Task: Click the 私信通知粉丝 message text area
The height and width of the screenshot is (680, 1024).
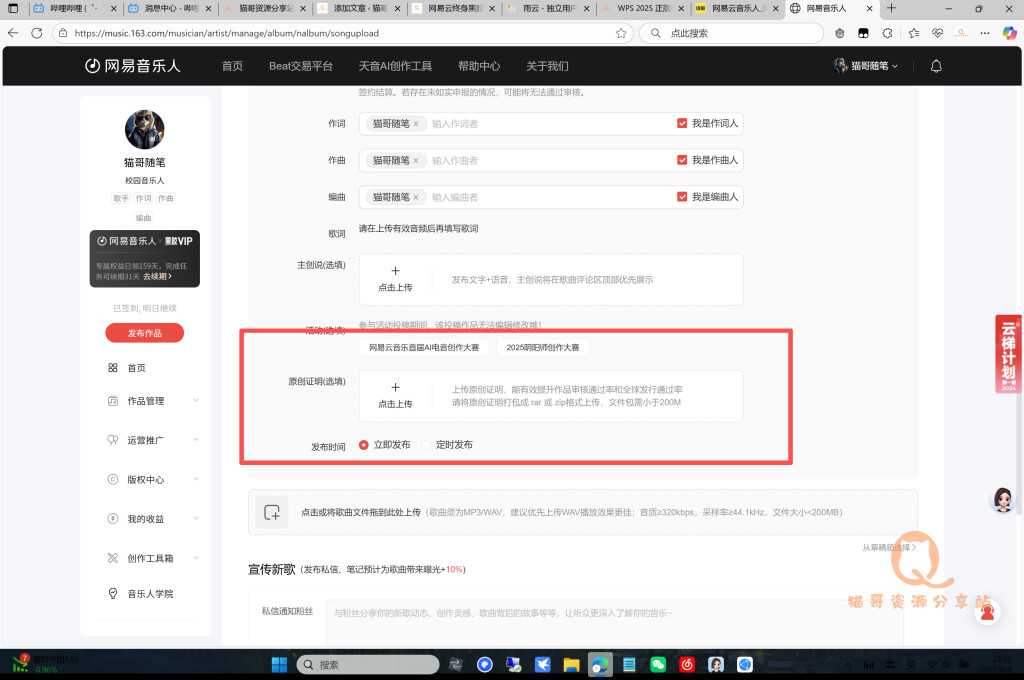Action: (614, 621)
